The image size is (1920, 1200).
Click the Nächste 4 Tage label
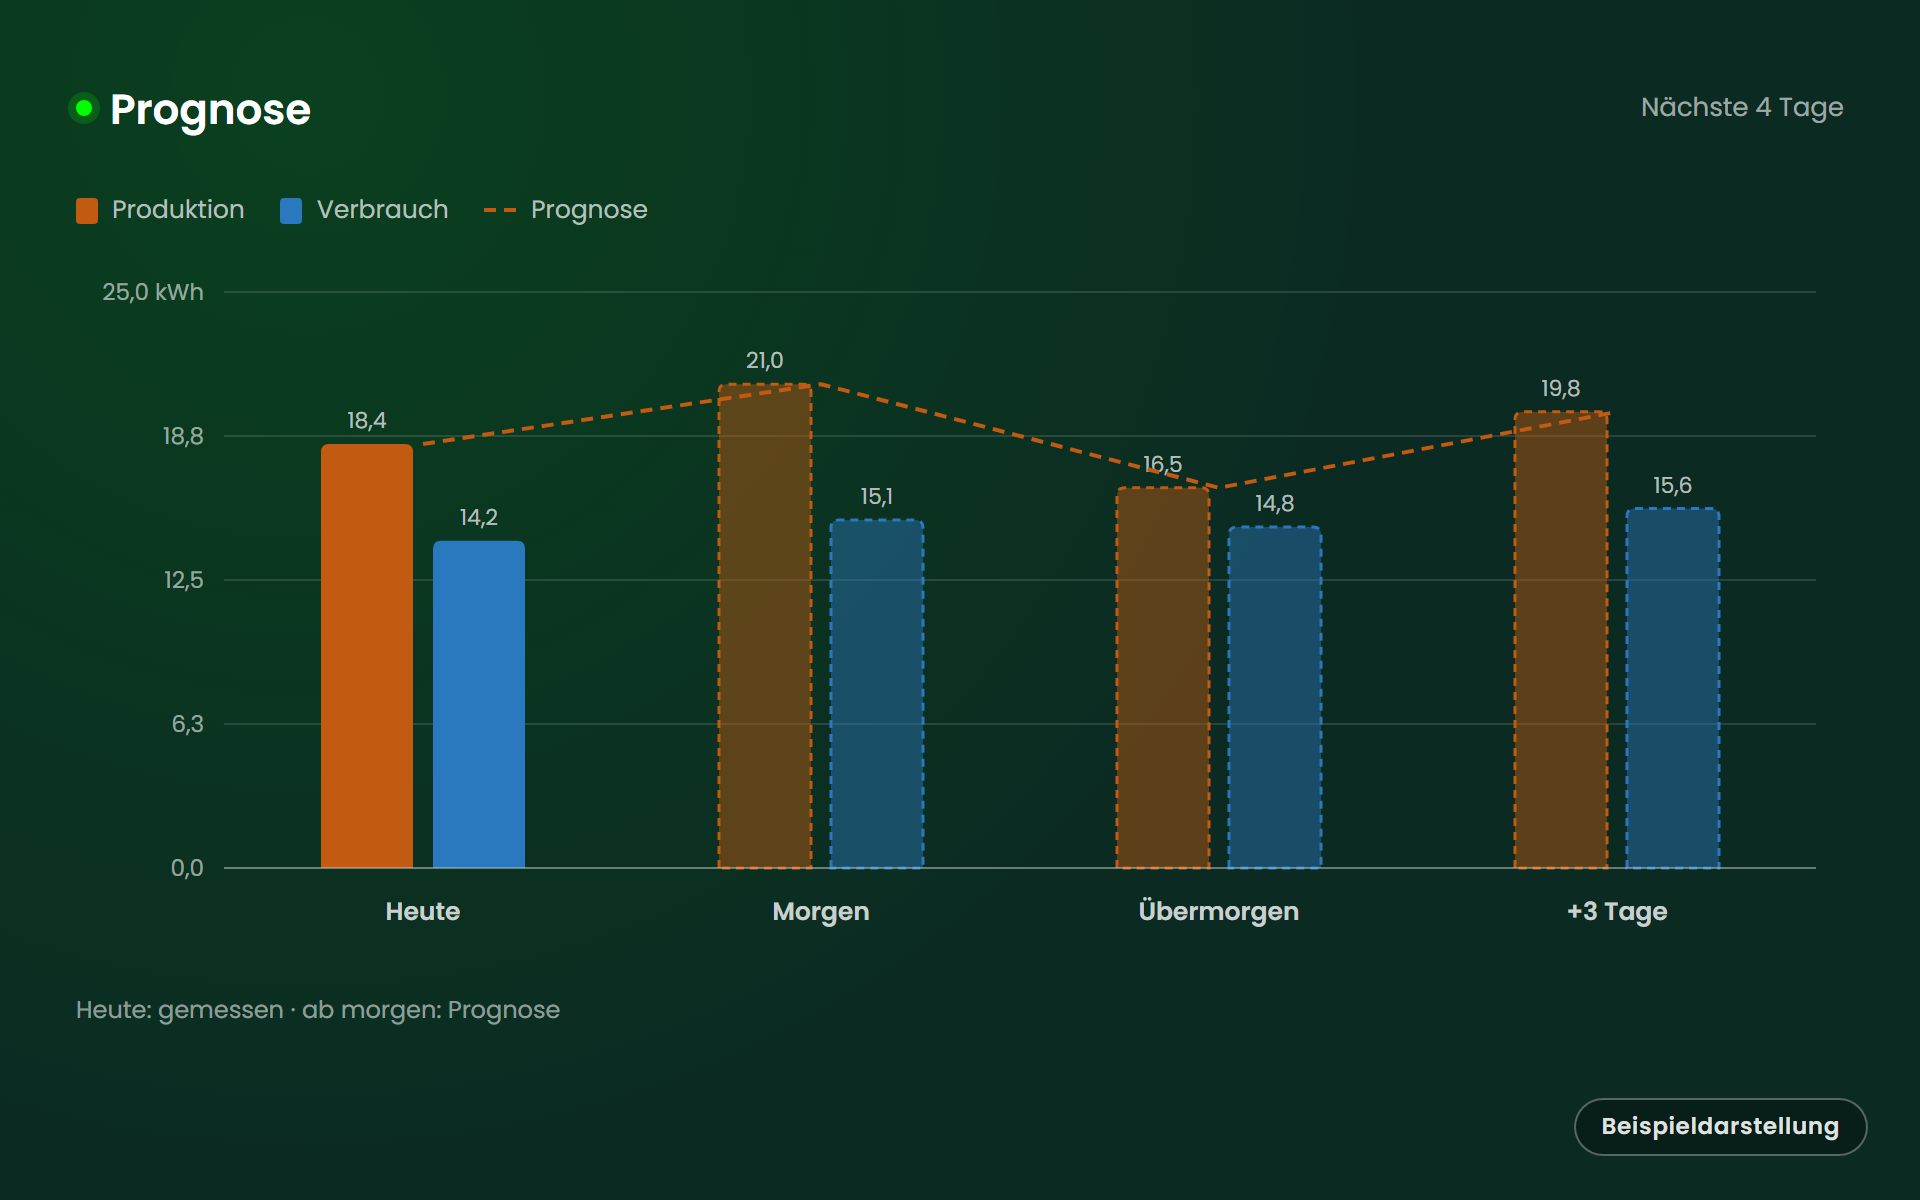(x=1742, y=107)
